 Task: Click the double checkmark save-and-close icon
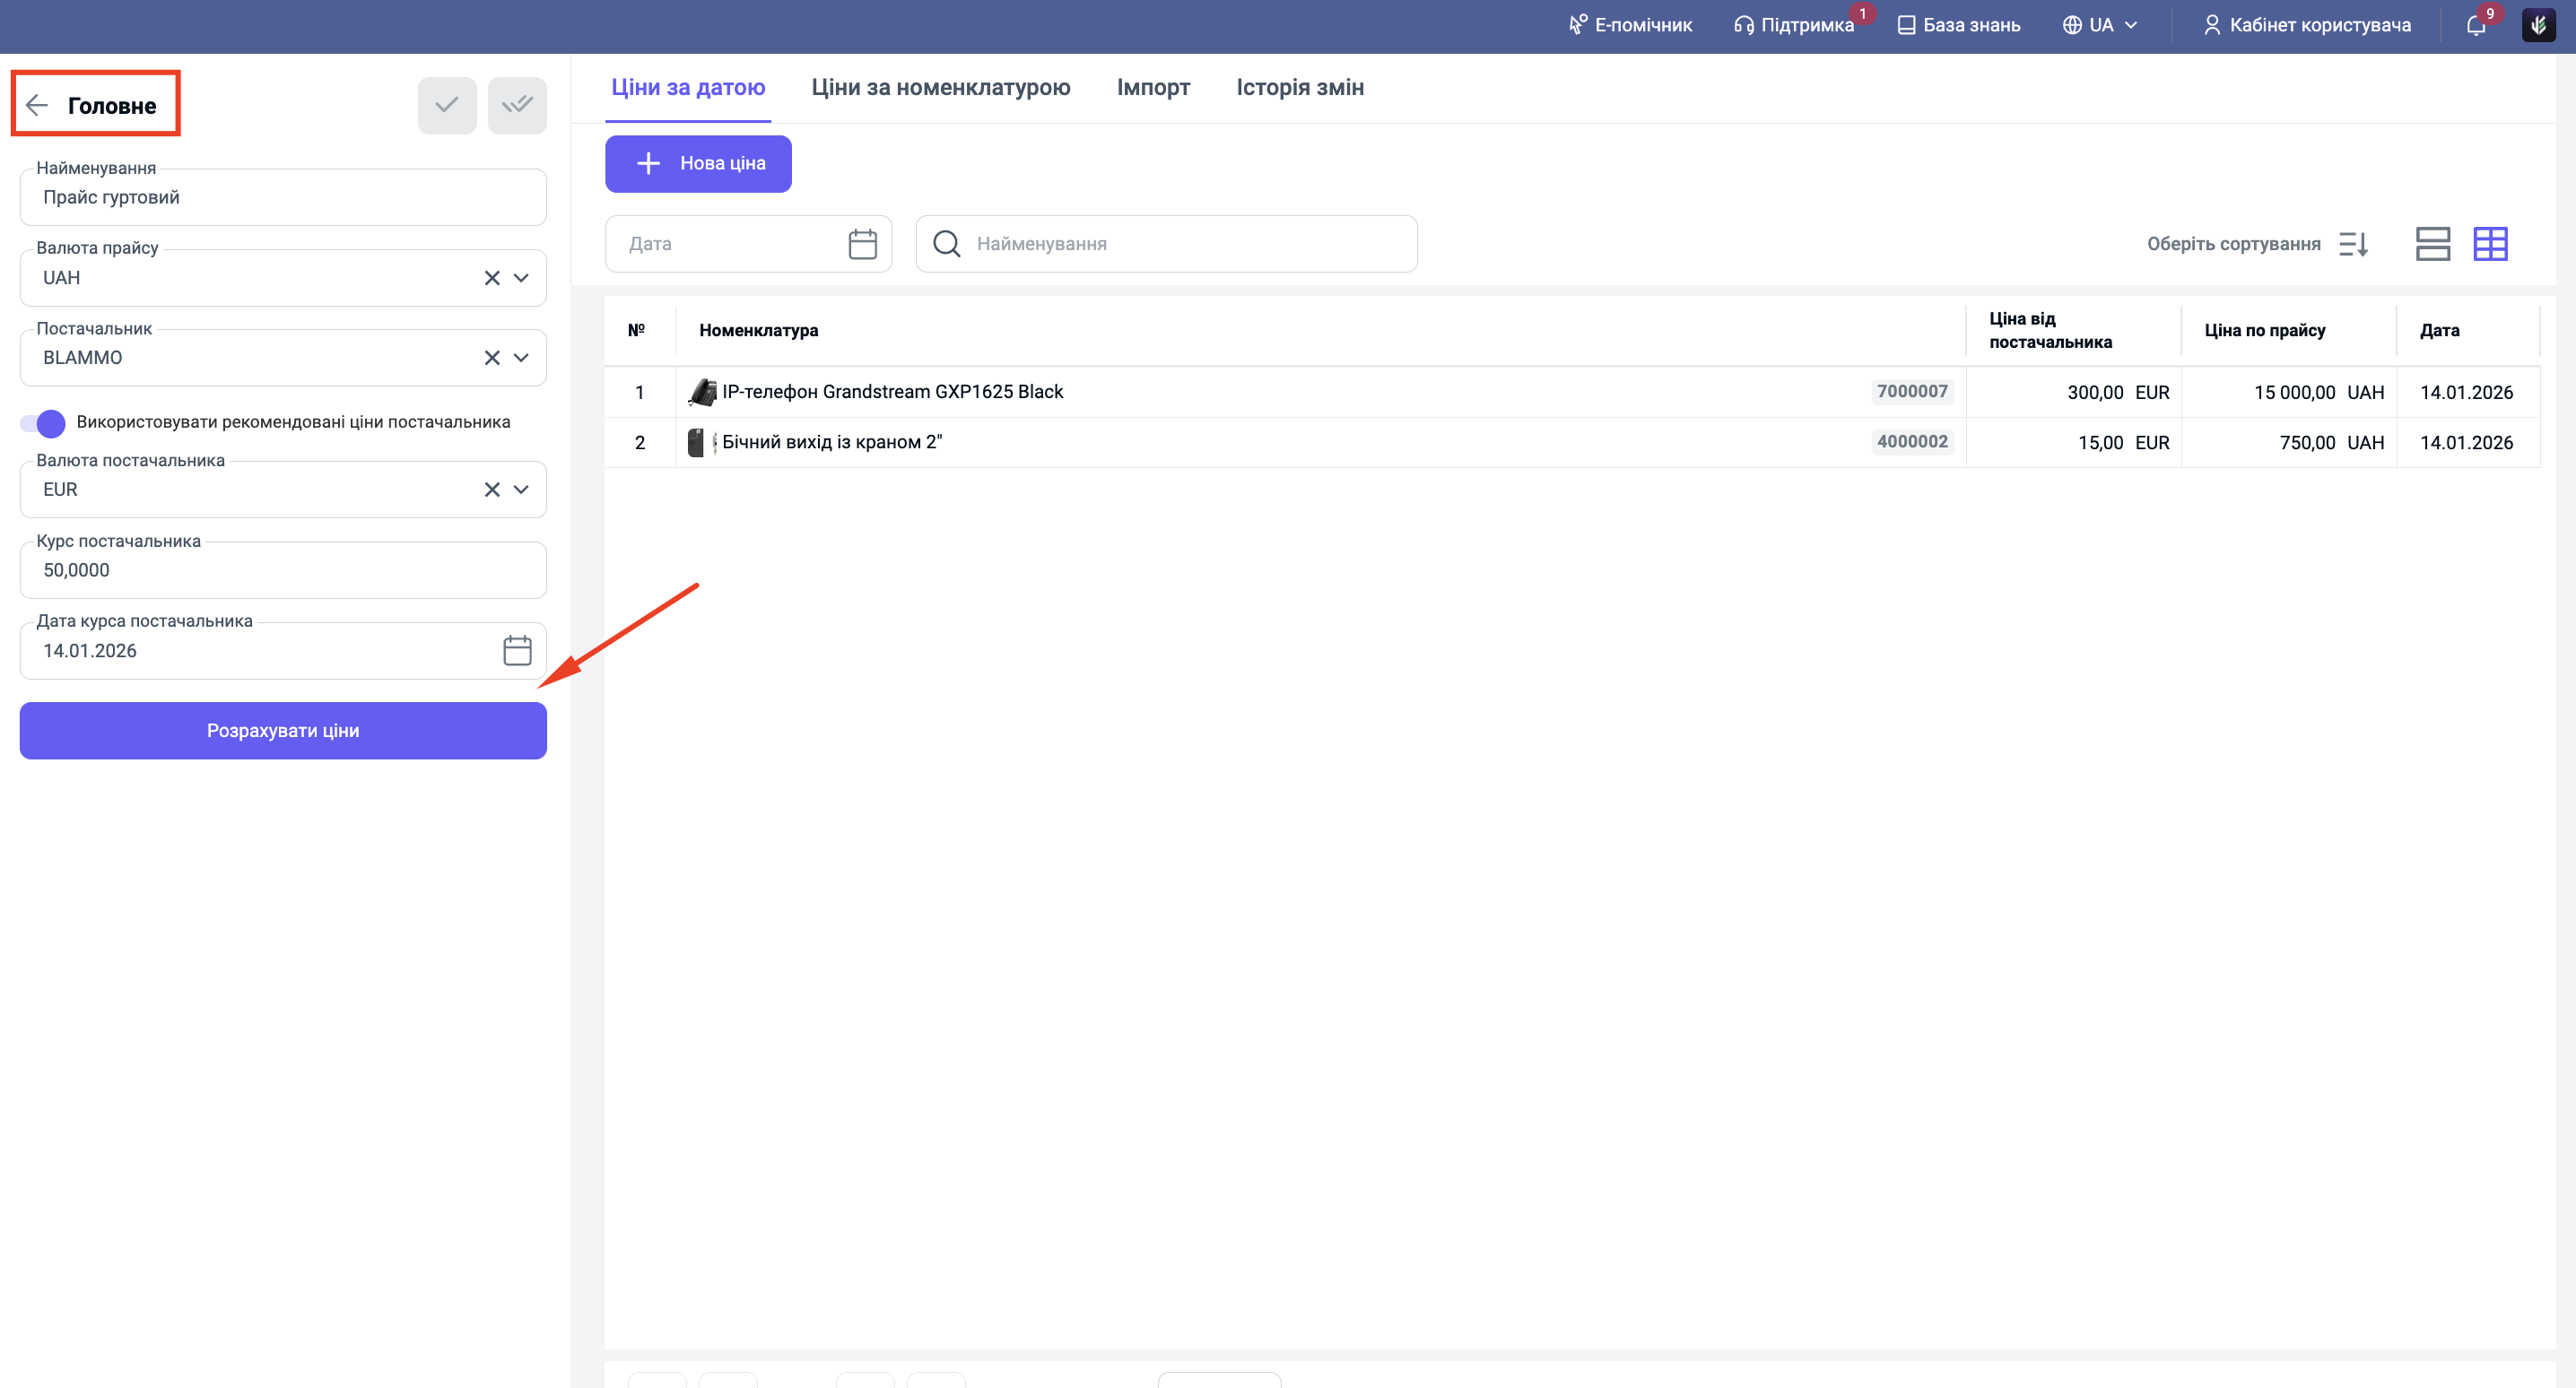tap(517, 105)
